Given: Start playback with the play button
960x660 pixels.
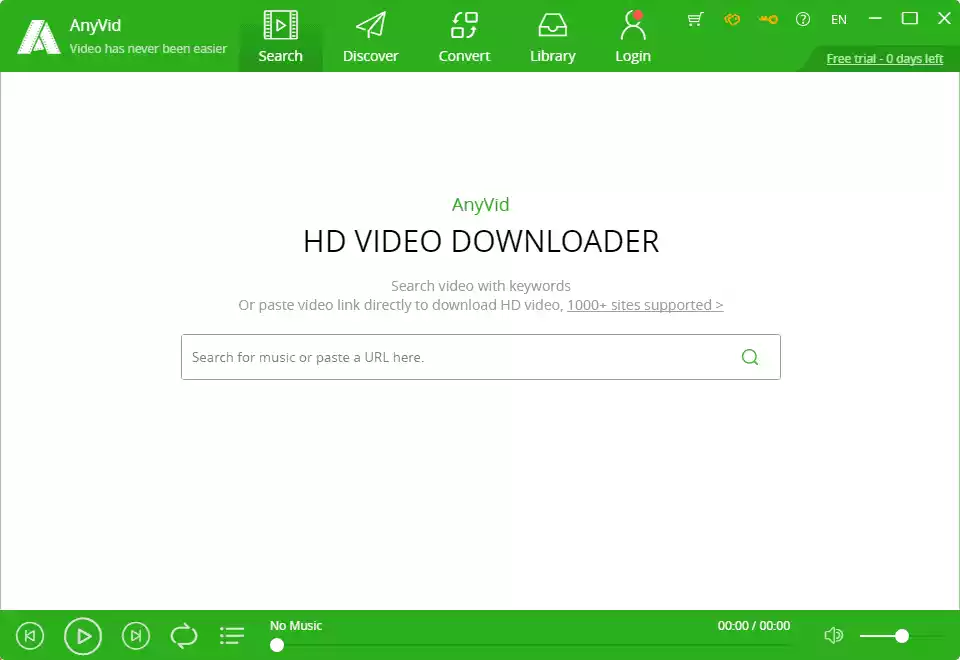Looking at the screenshot, I should (x=83, y=636).
